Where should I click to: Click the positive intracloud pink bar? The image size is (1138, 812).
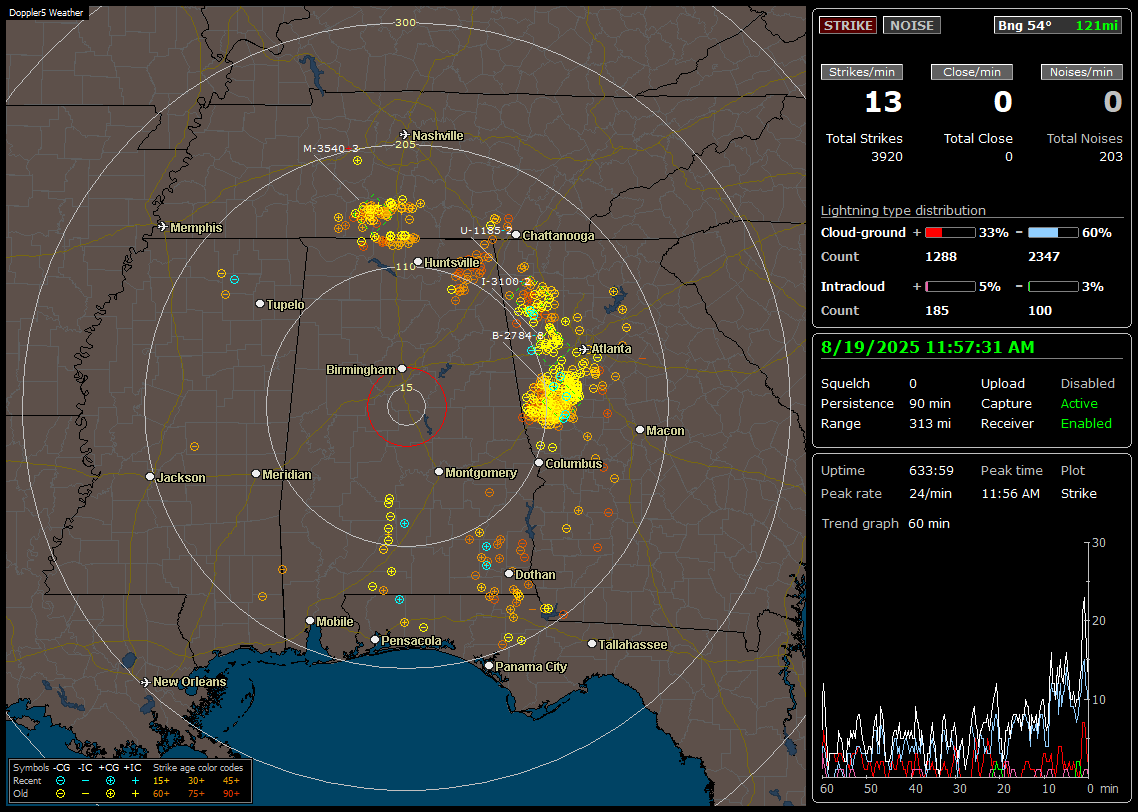pos(950,287)
